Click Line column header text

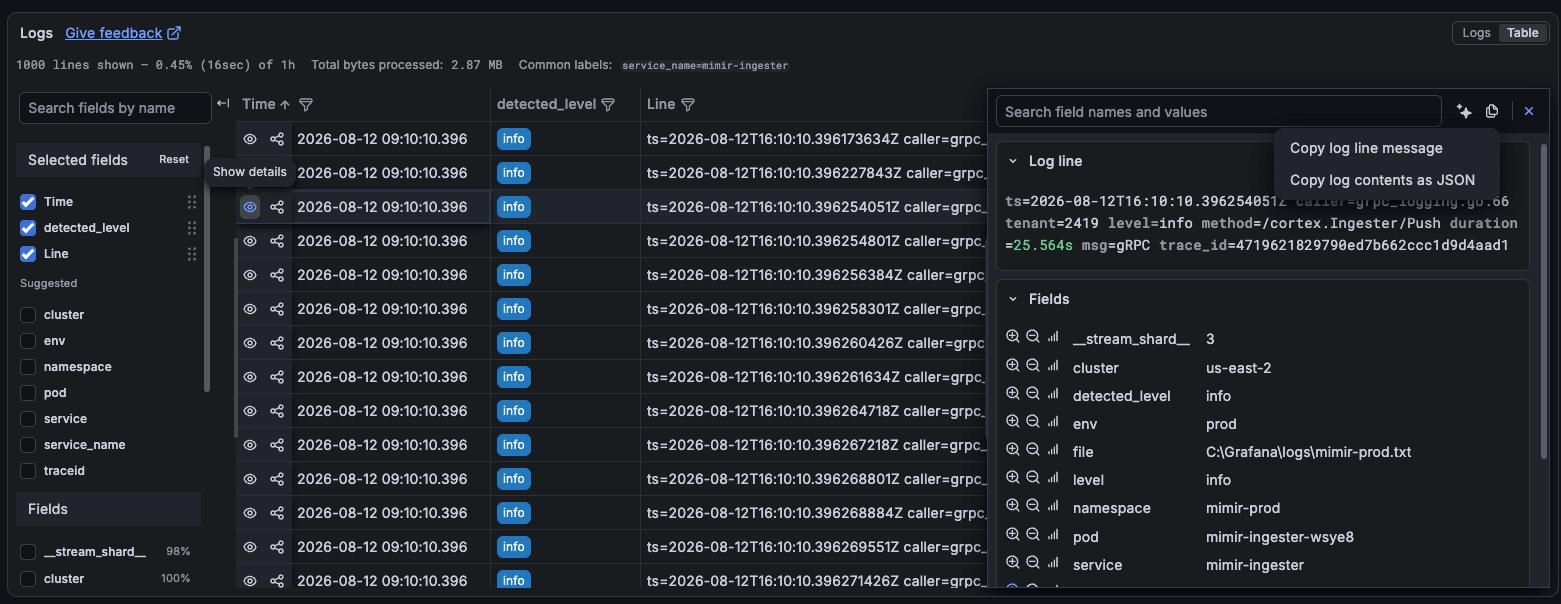pos(661,104)
